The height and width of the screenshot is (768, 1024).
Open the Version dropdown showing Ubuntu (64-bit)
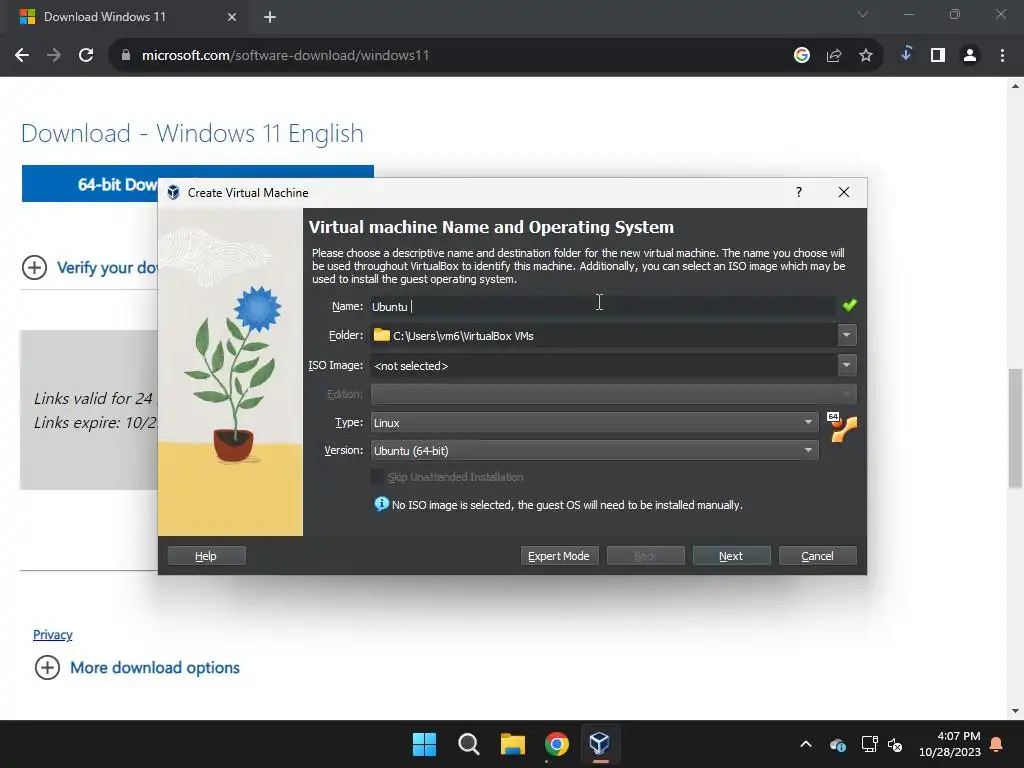point(594,451)
